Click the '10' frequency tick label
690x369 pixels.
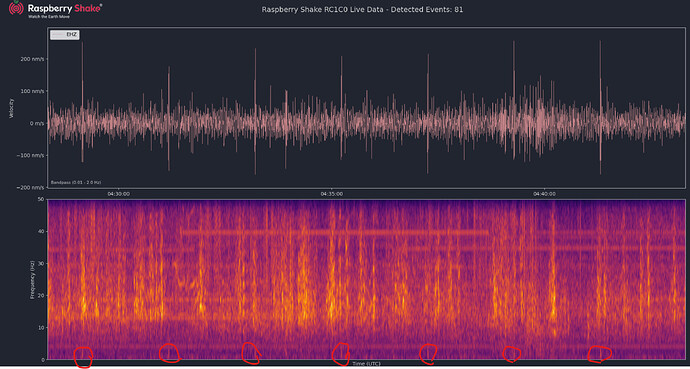tap(42, 328)
